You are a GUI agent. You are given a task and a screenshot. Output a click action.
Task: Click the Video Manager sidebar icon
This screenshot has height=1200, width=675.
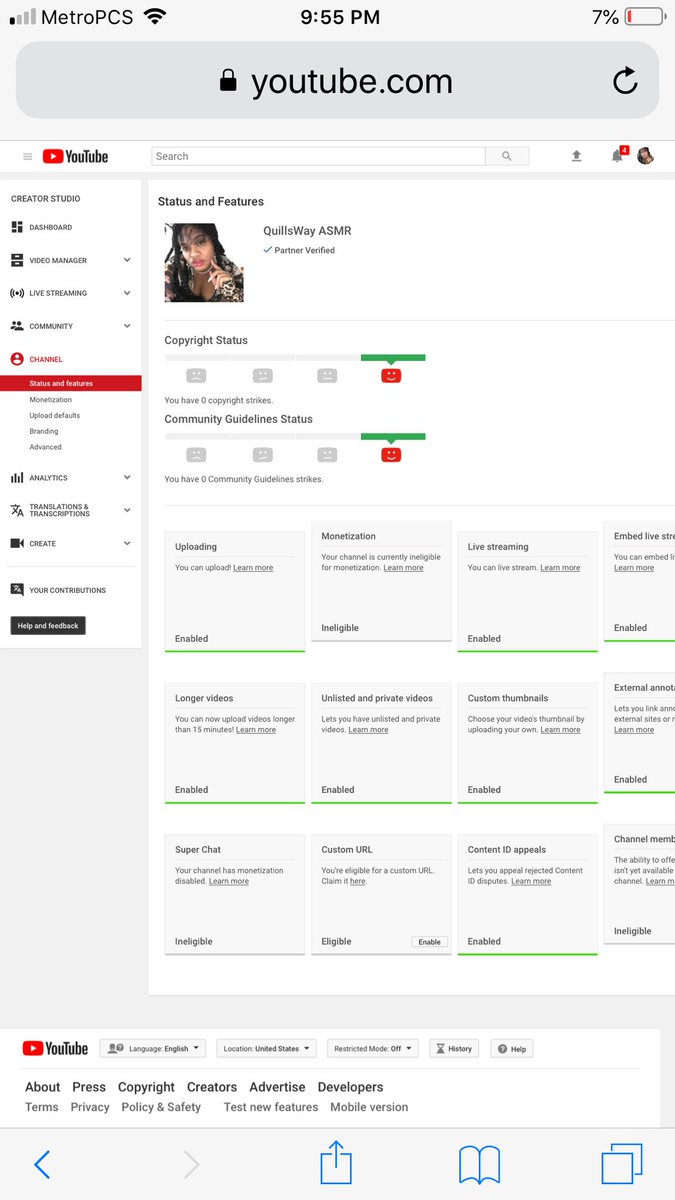coord(17,260)
